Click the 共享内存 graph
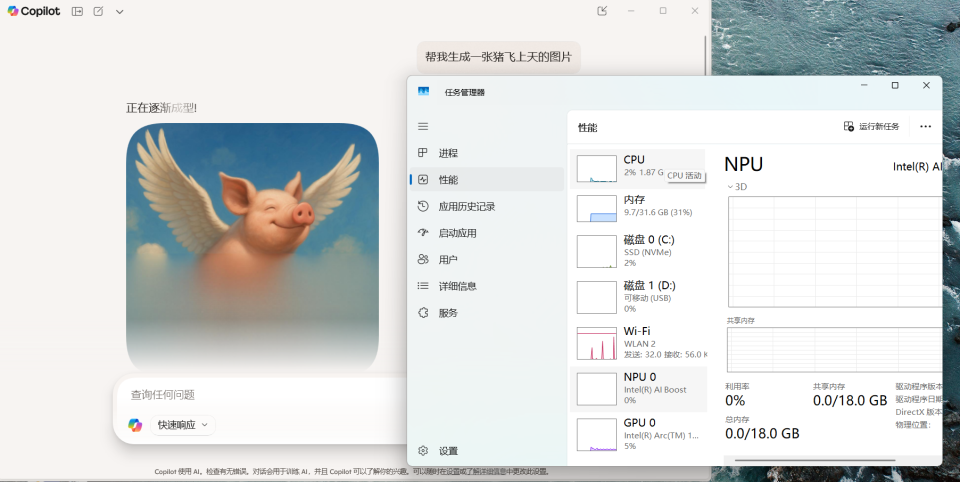Viewport: 960px width, 482px height. (834, 350)
